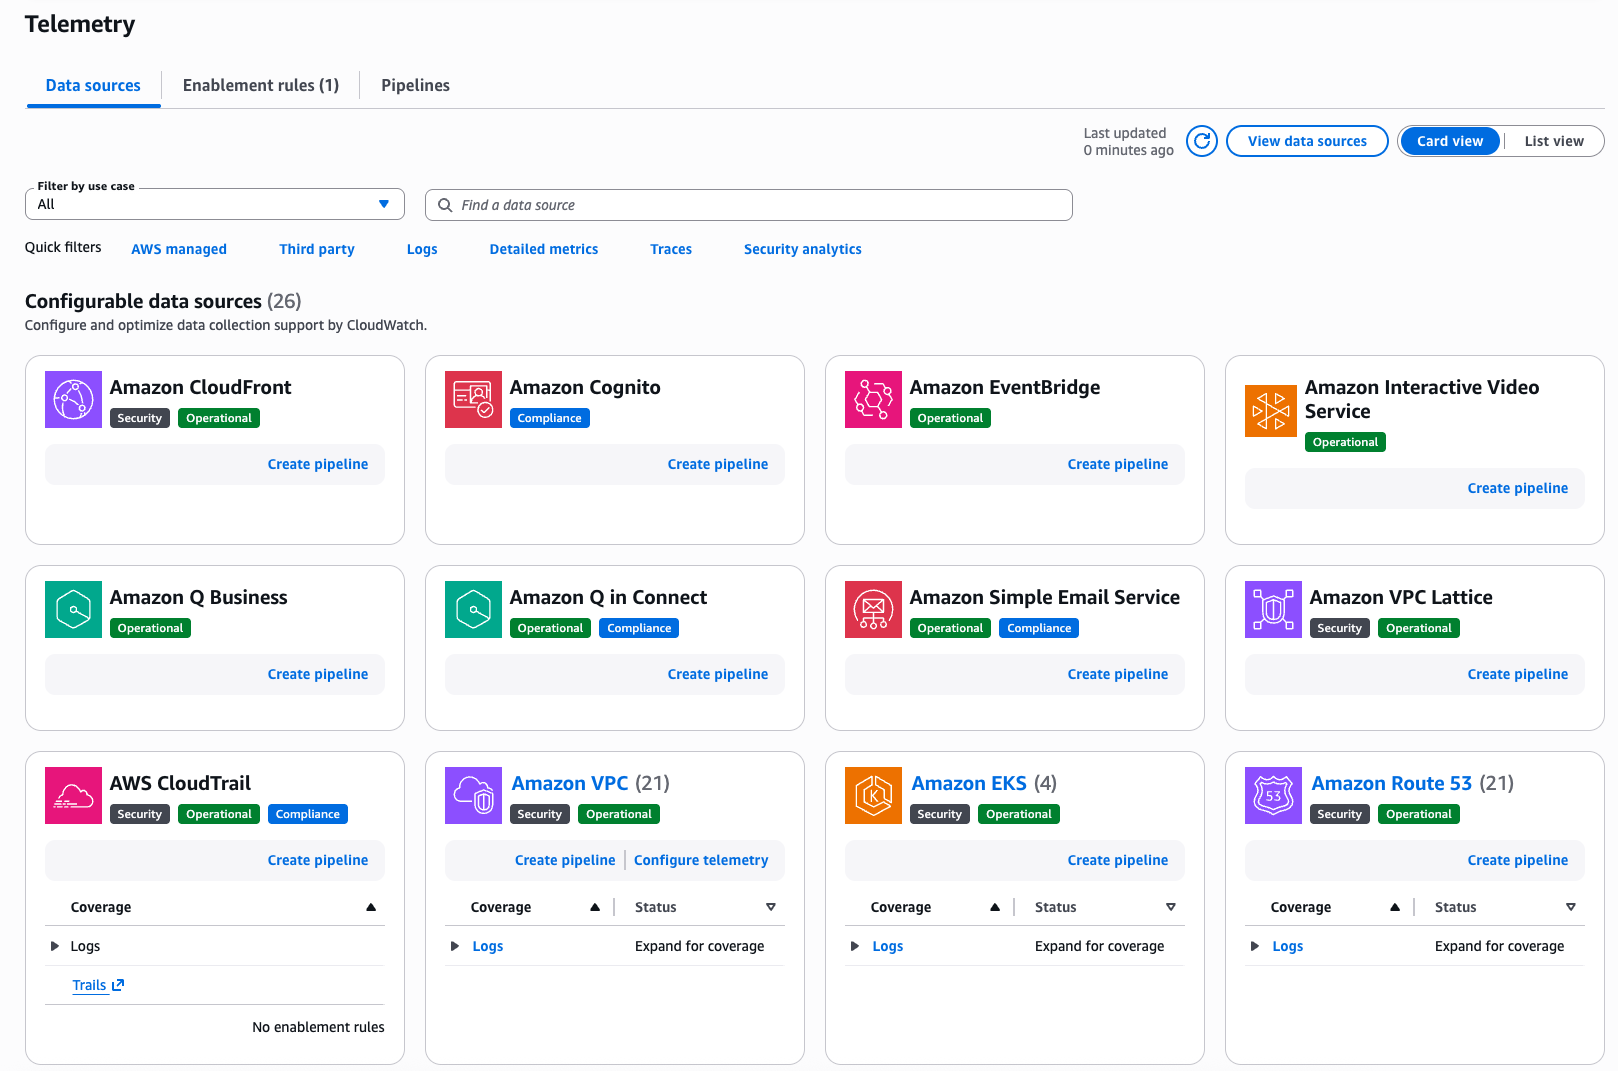Toggle the Security analytics quick filter
This screenshot has height=1071, width=1618.
[x=802, y=249]
